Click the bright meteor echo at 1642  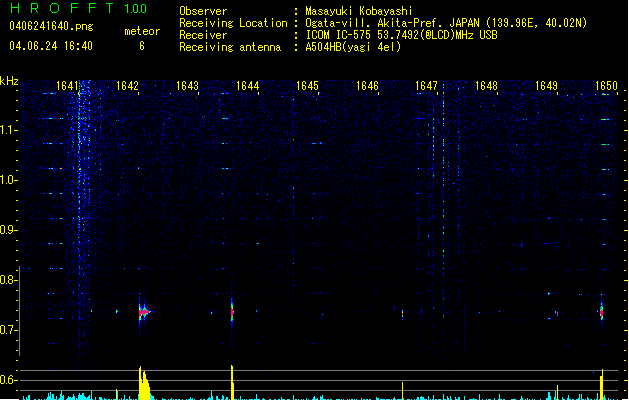point(144,312)
